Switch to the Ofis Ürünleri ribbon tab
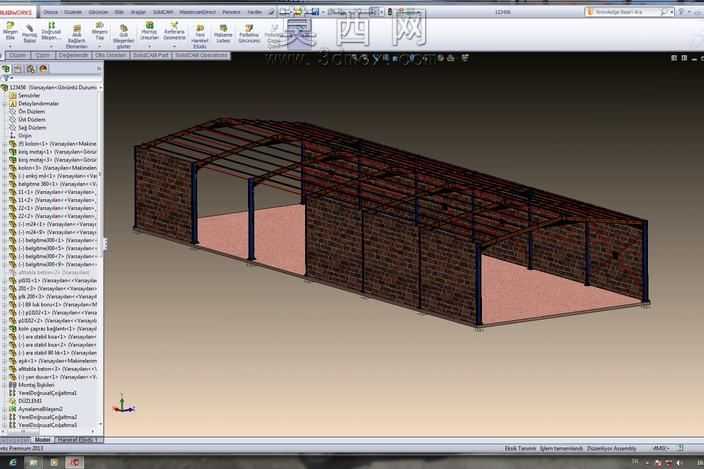This screenshot has height=469, width=704. [x=110, y=55]
